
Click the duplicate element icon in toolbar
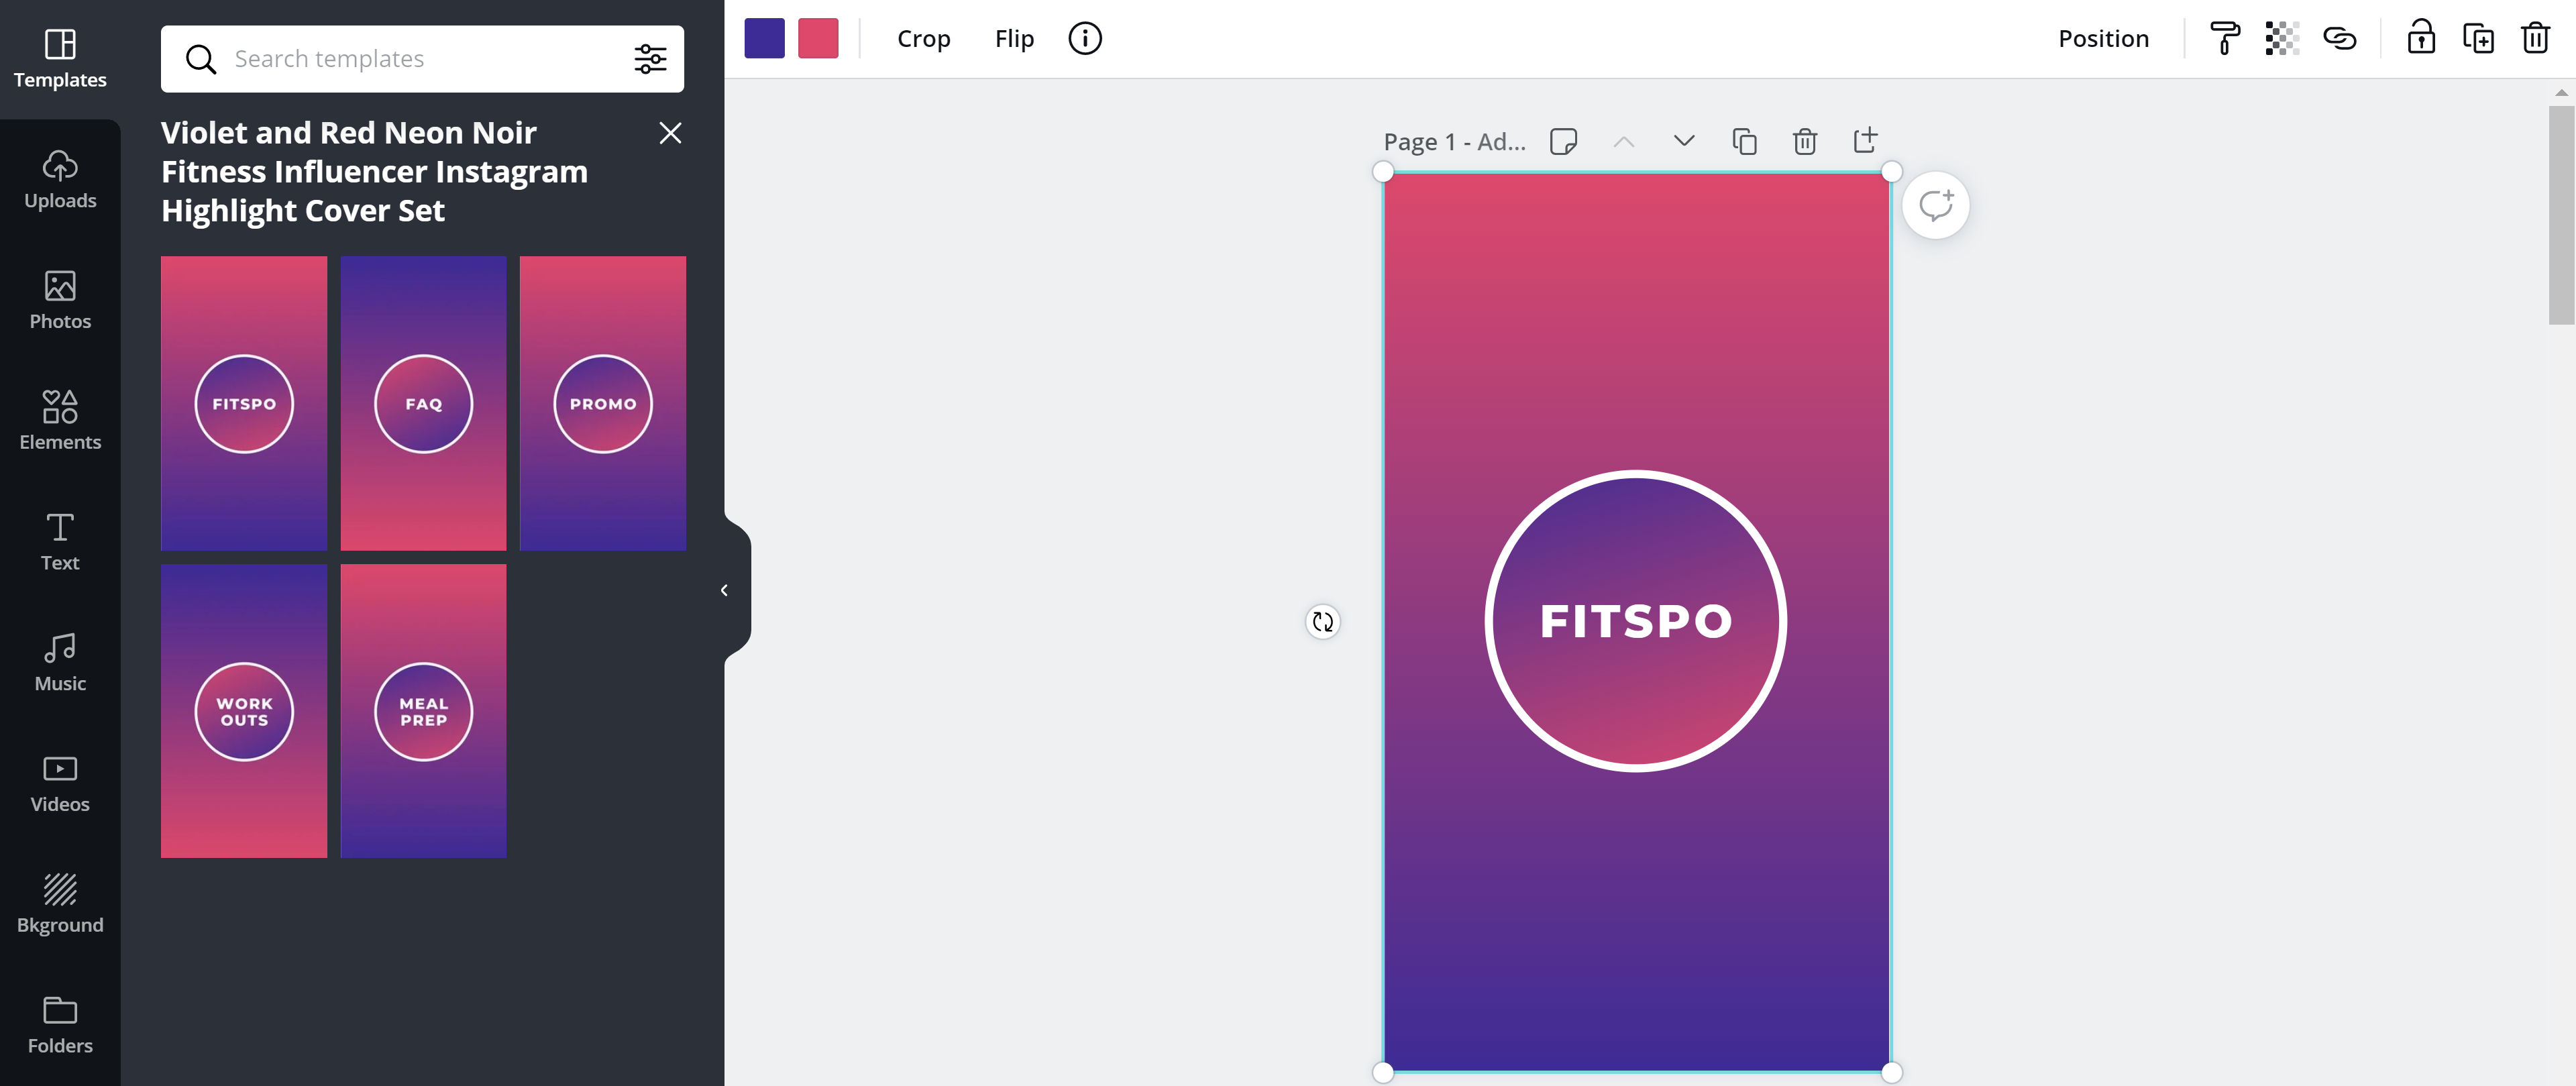(x=2478, y=39)
